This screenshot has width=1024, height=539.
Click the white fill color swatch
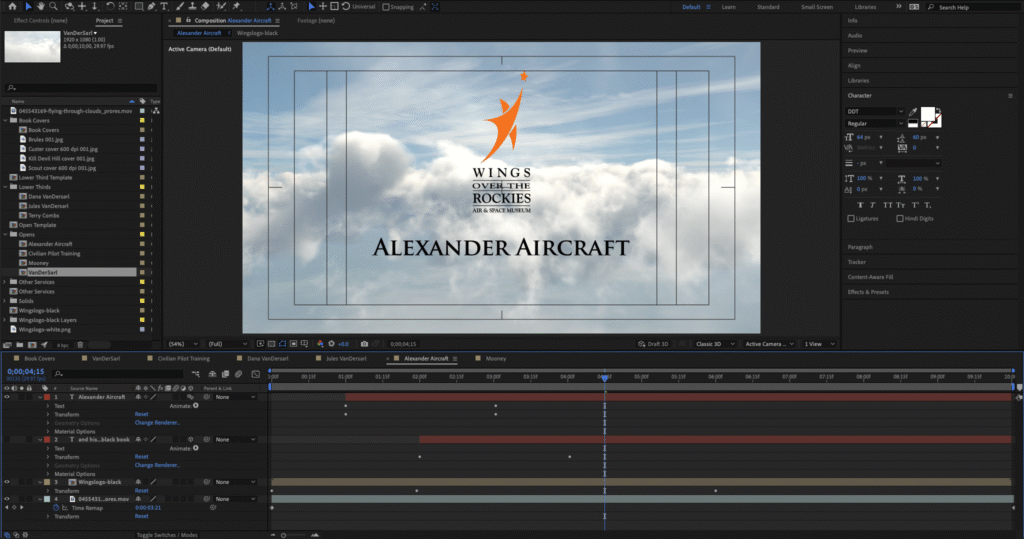(927, 114)
